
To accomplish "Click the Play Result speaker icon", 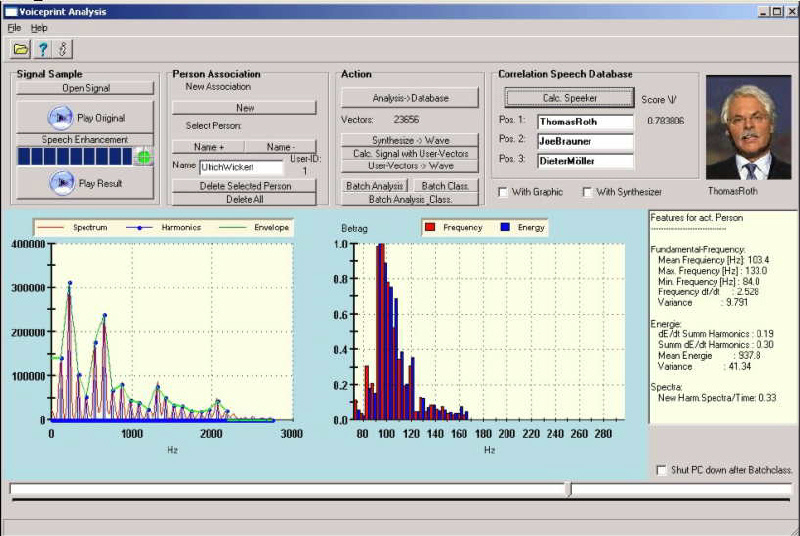I will 62,183.
